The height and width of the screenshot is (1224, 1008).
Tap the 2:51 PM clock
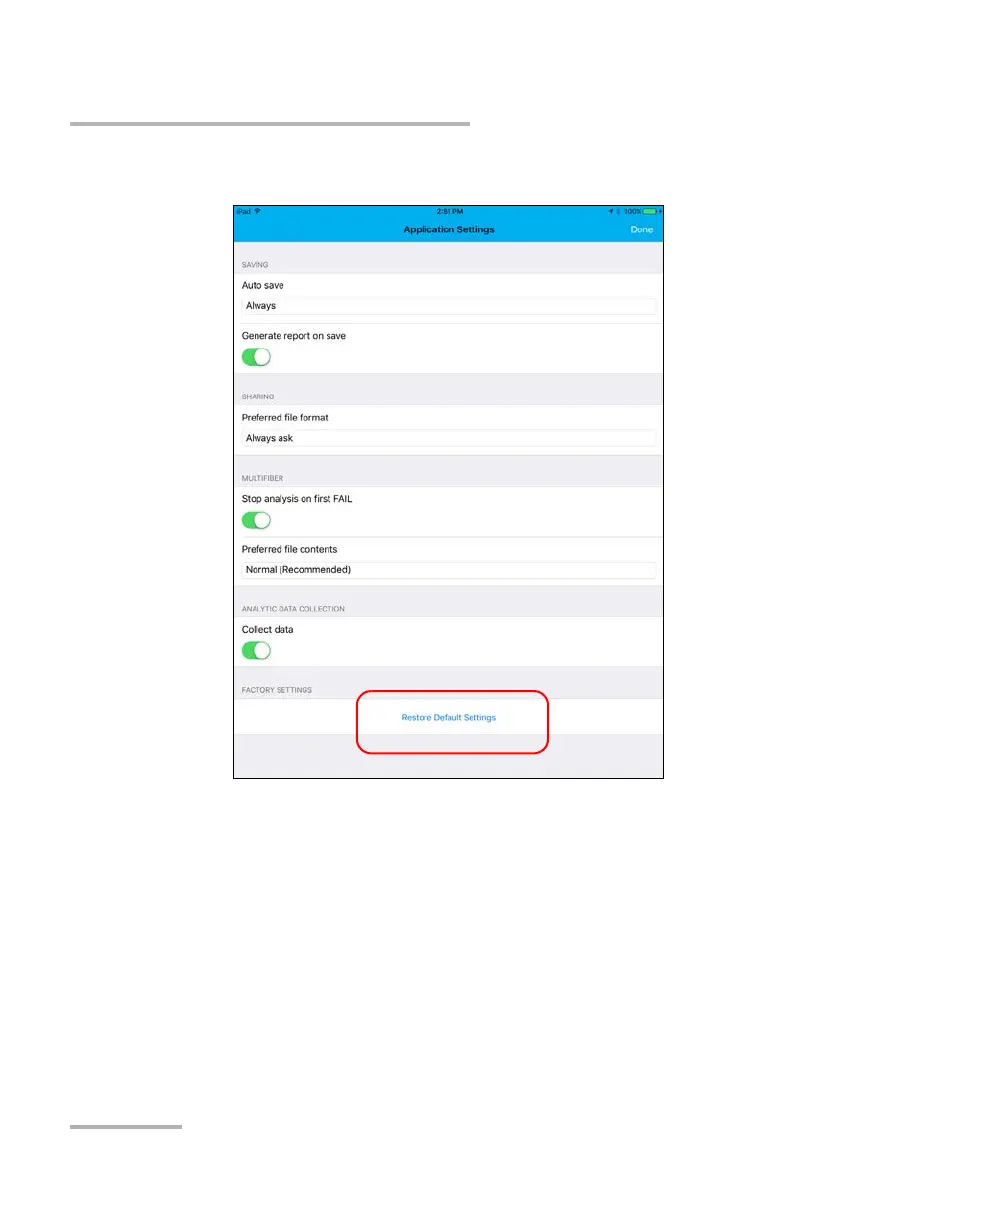(450, 212)
